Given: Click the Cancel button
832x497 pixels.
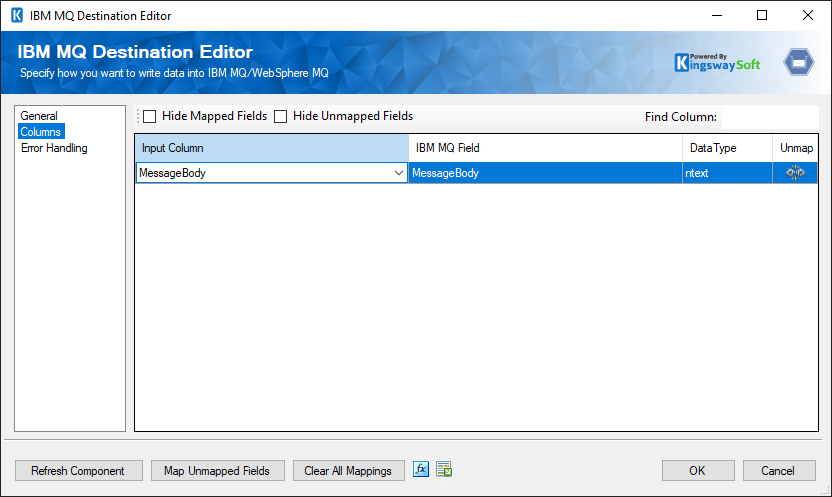Looking at the screenshot, I should tap(779, 470).
